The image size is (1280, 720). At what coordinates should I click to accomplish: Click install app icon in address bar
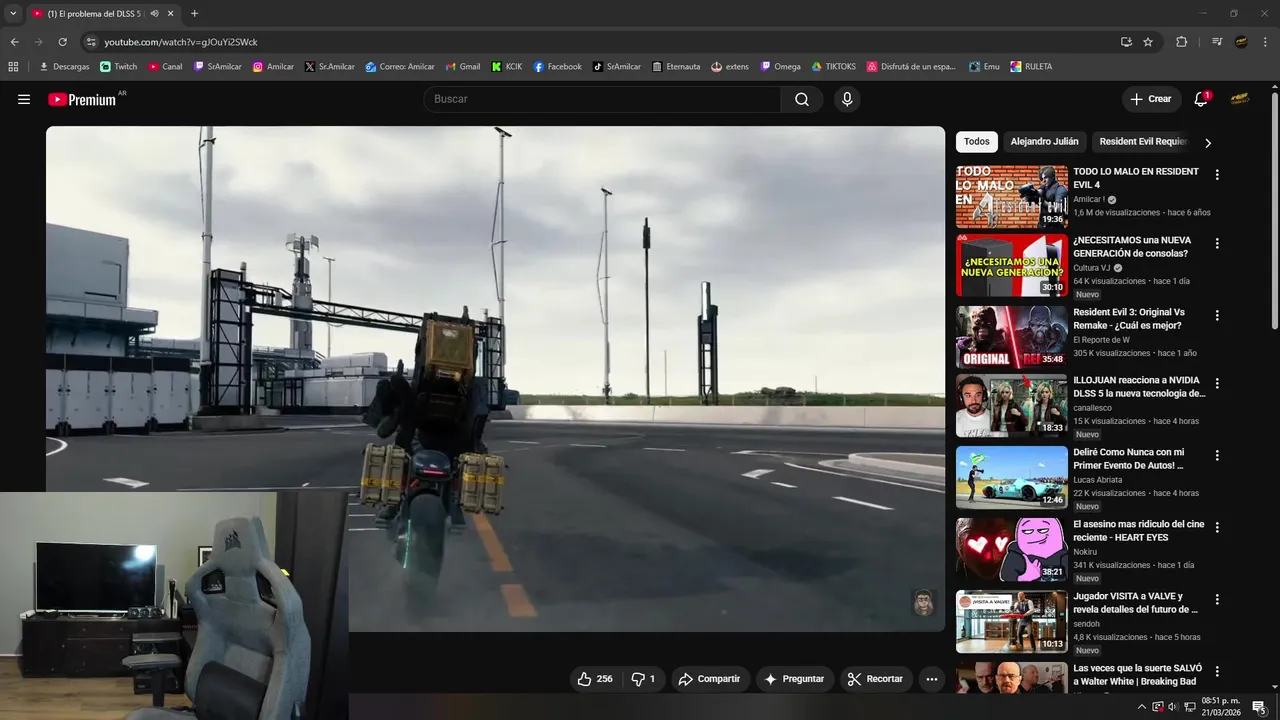click(1126, 42)
